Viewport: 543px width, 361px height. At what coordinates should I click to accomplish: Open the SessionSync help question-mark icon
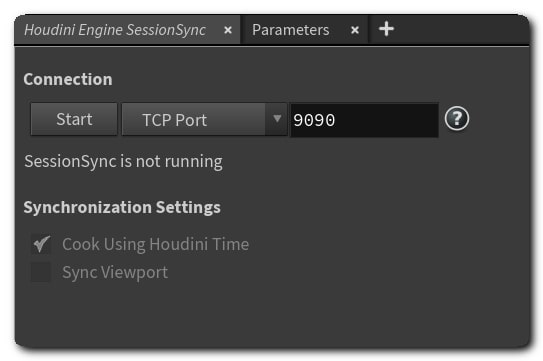[x=457, y=119]
